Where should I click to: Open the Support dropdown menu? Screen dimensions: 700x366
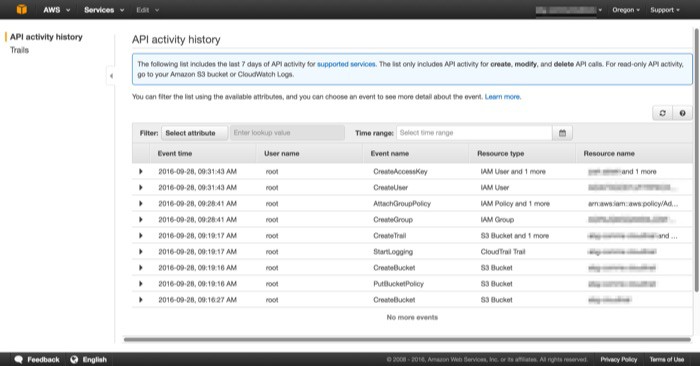665,10
